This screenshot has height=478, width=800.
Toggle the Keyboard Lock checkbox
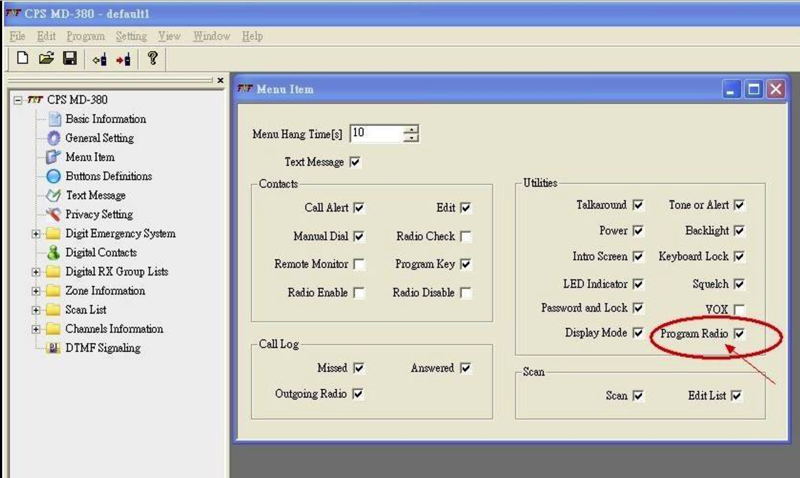click(739, 257)
